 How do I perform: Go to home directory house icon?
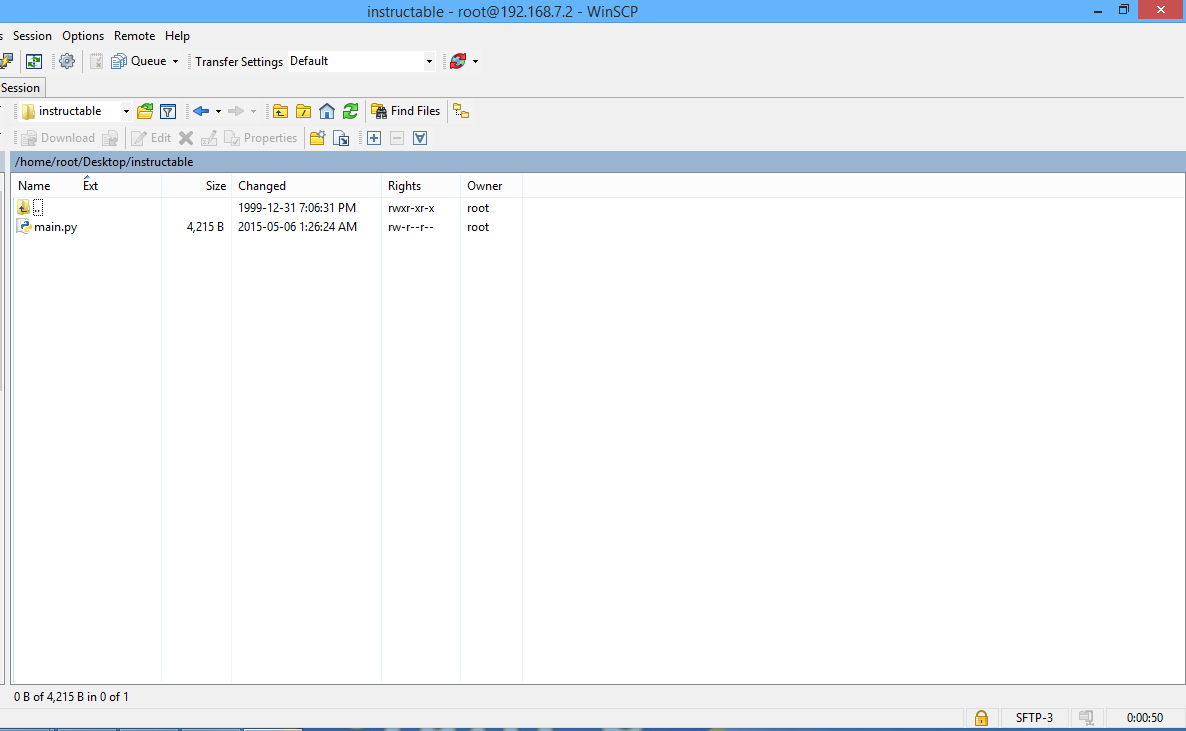[x=327, y=111]
